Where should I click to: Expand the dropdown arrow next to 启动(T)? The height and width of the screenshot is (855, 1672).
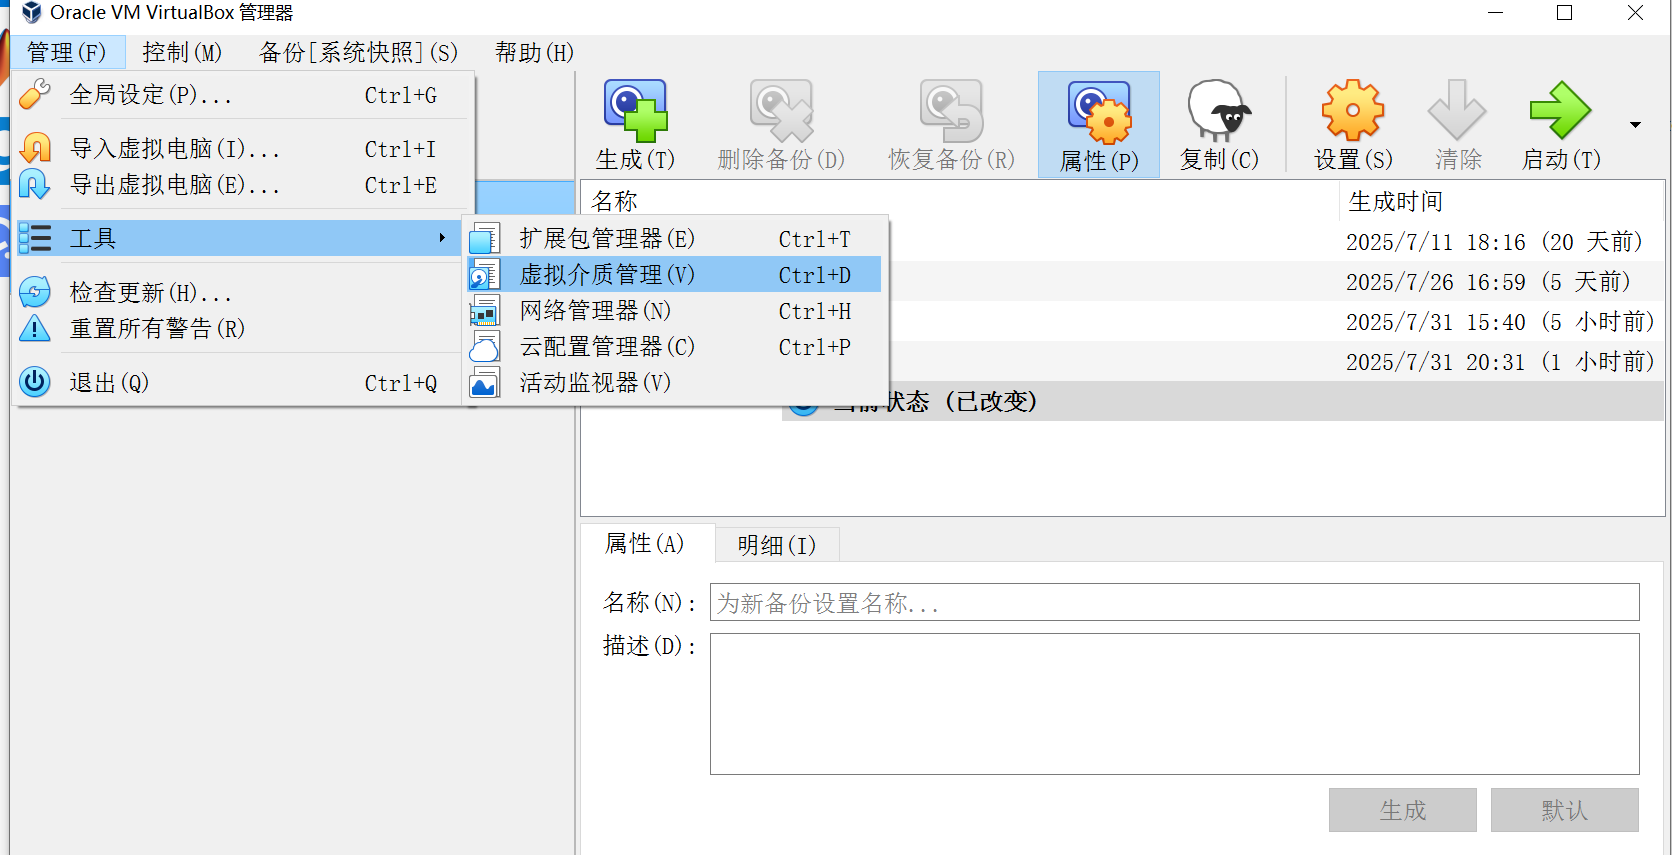pyautogui.click(x=1636, y=125)
